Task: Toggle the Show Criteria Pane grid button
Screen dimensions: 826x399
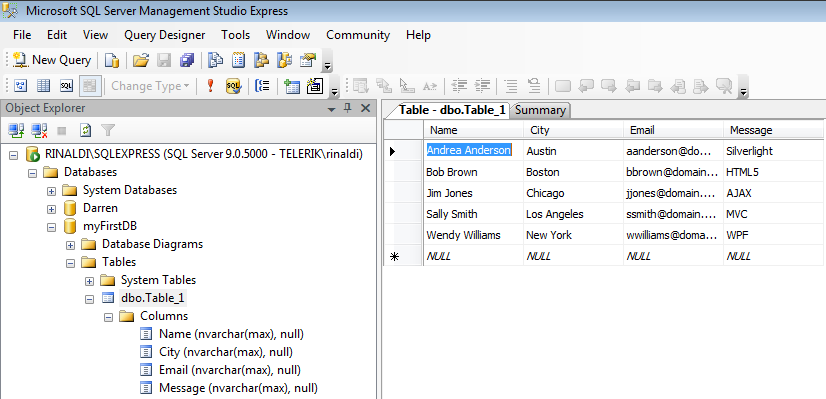Action: [43, 86]
